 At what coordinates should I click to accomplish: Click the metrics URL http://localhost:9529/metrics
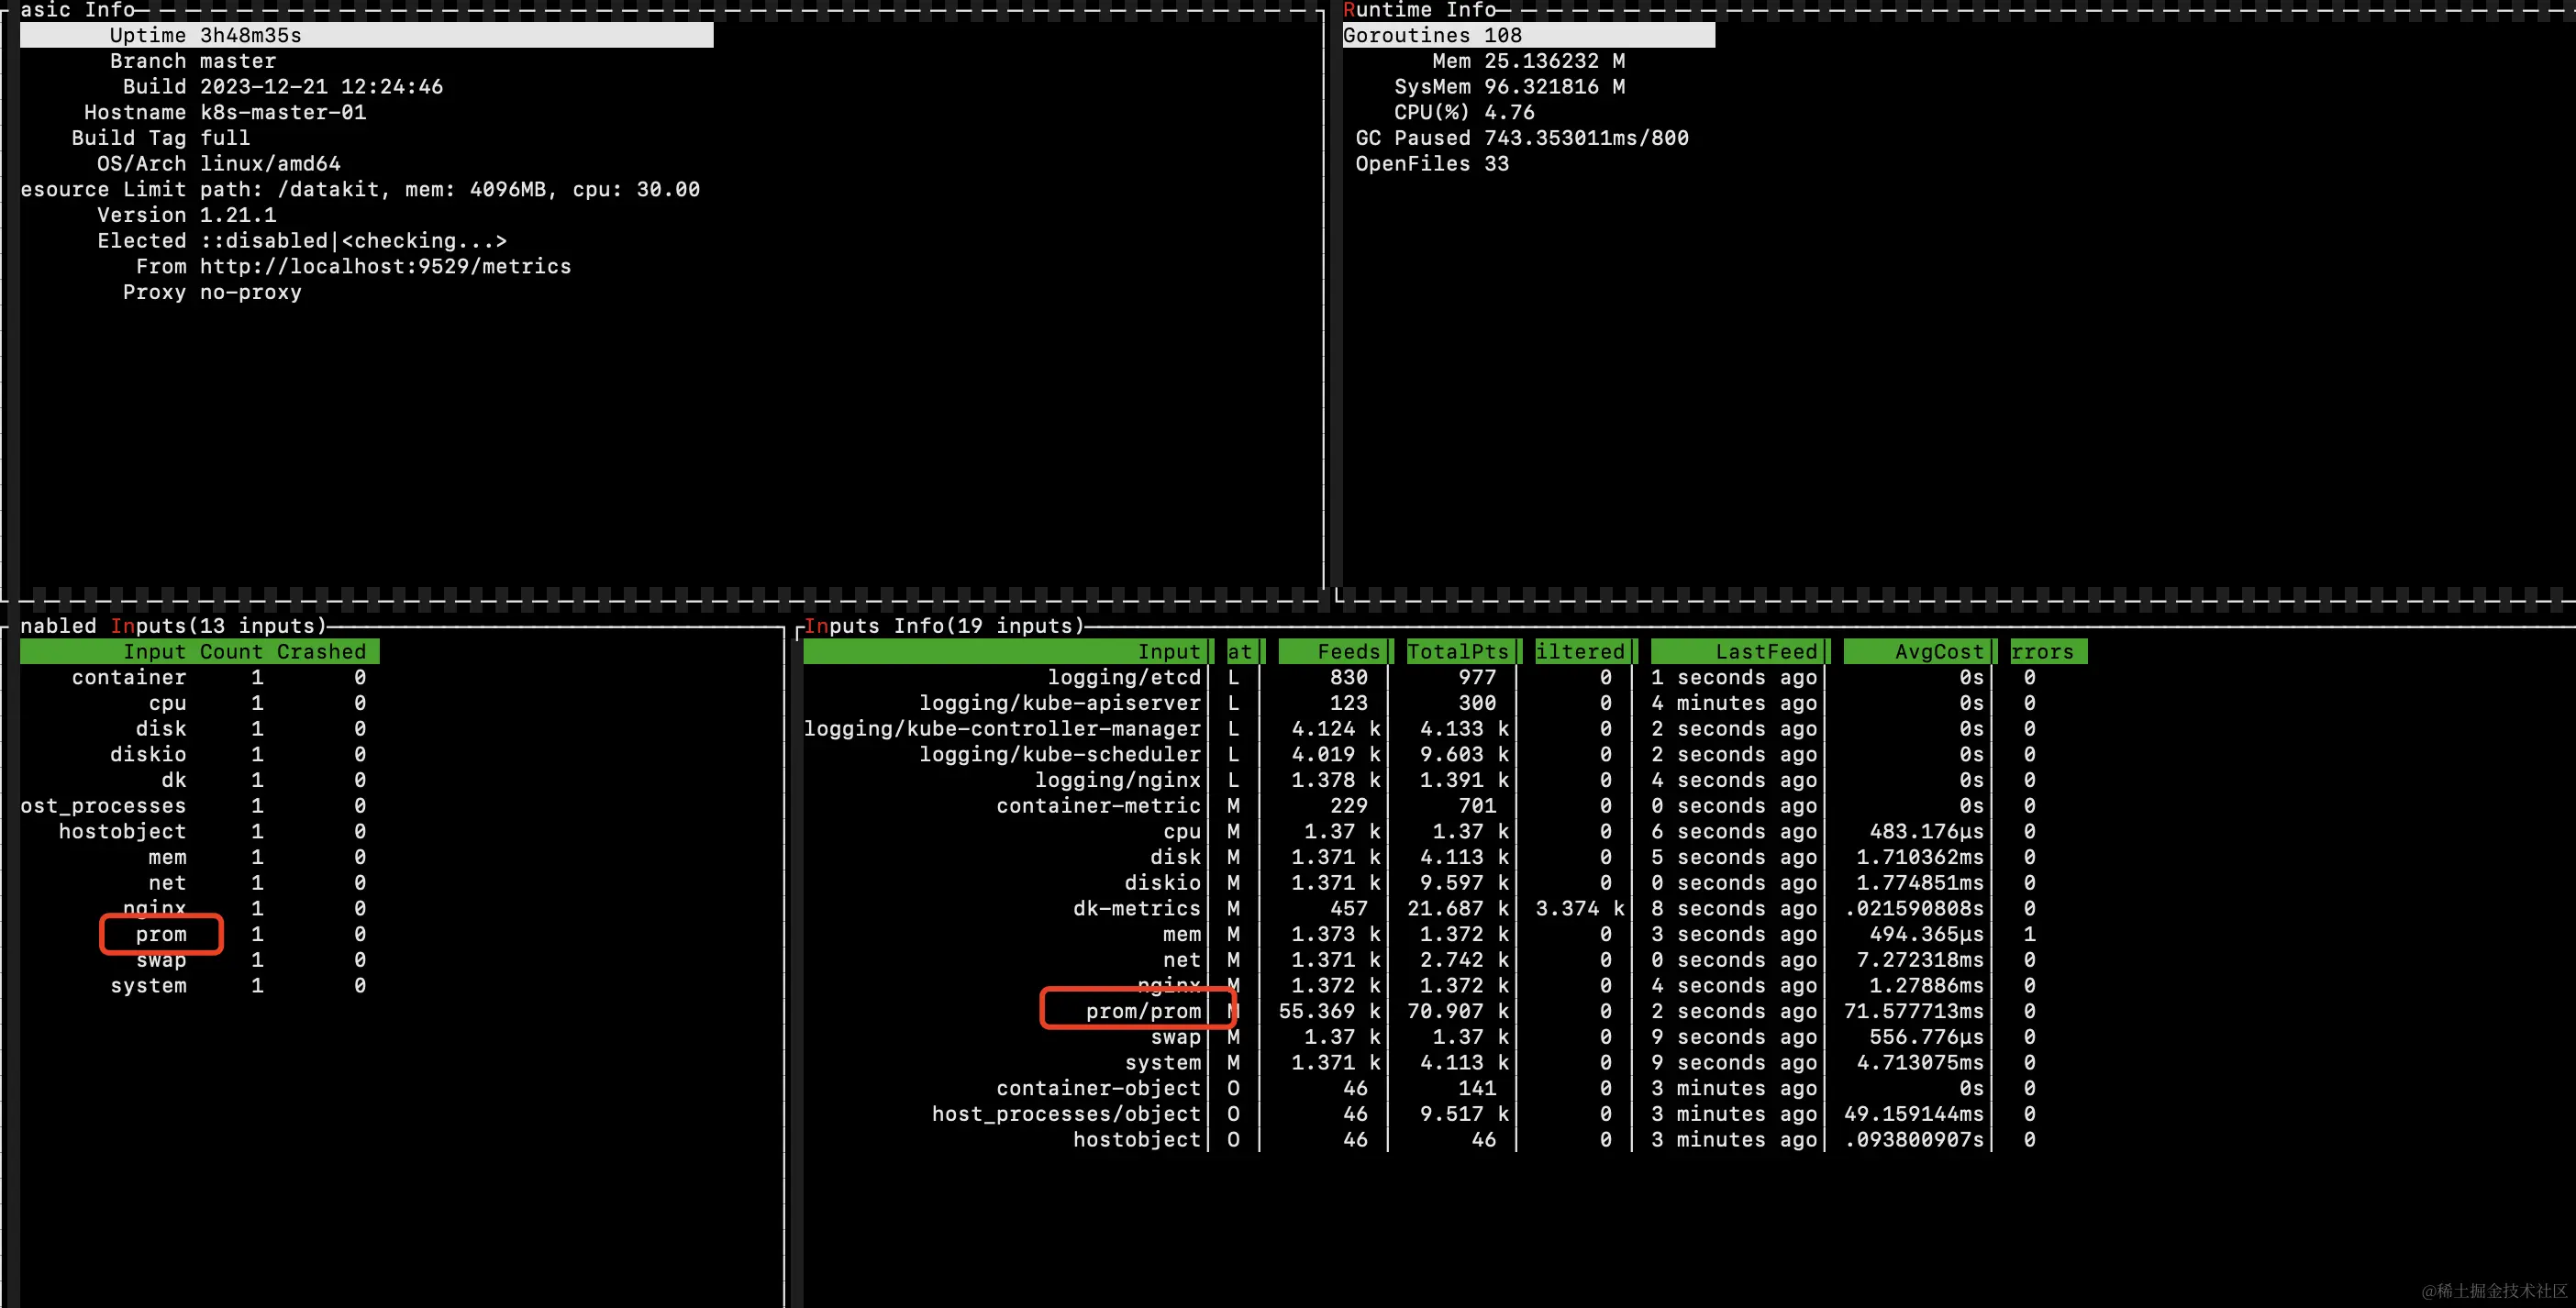(x=385, y=266)
